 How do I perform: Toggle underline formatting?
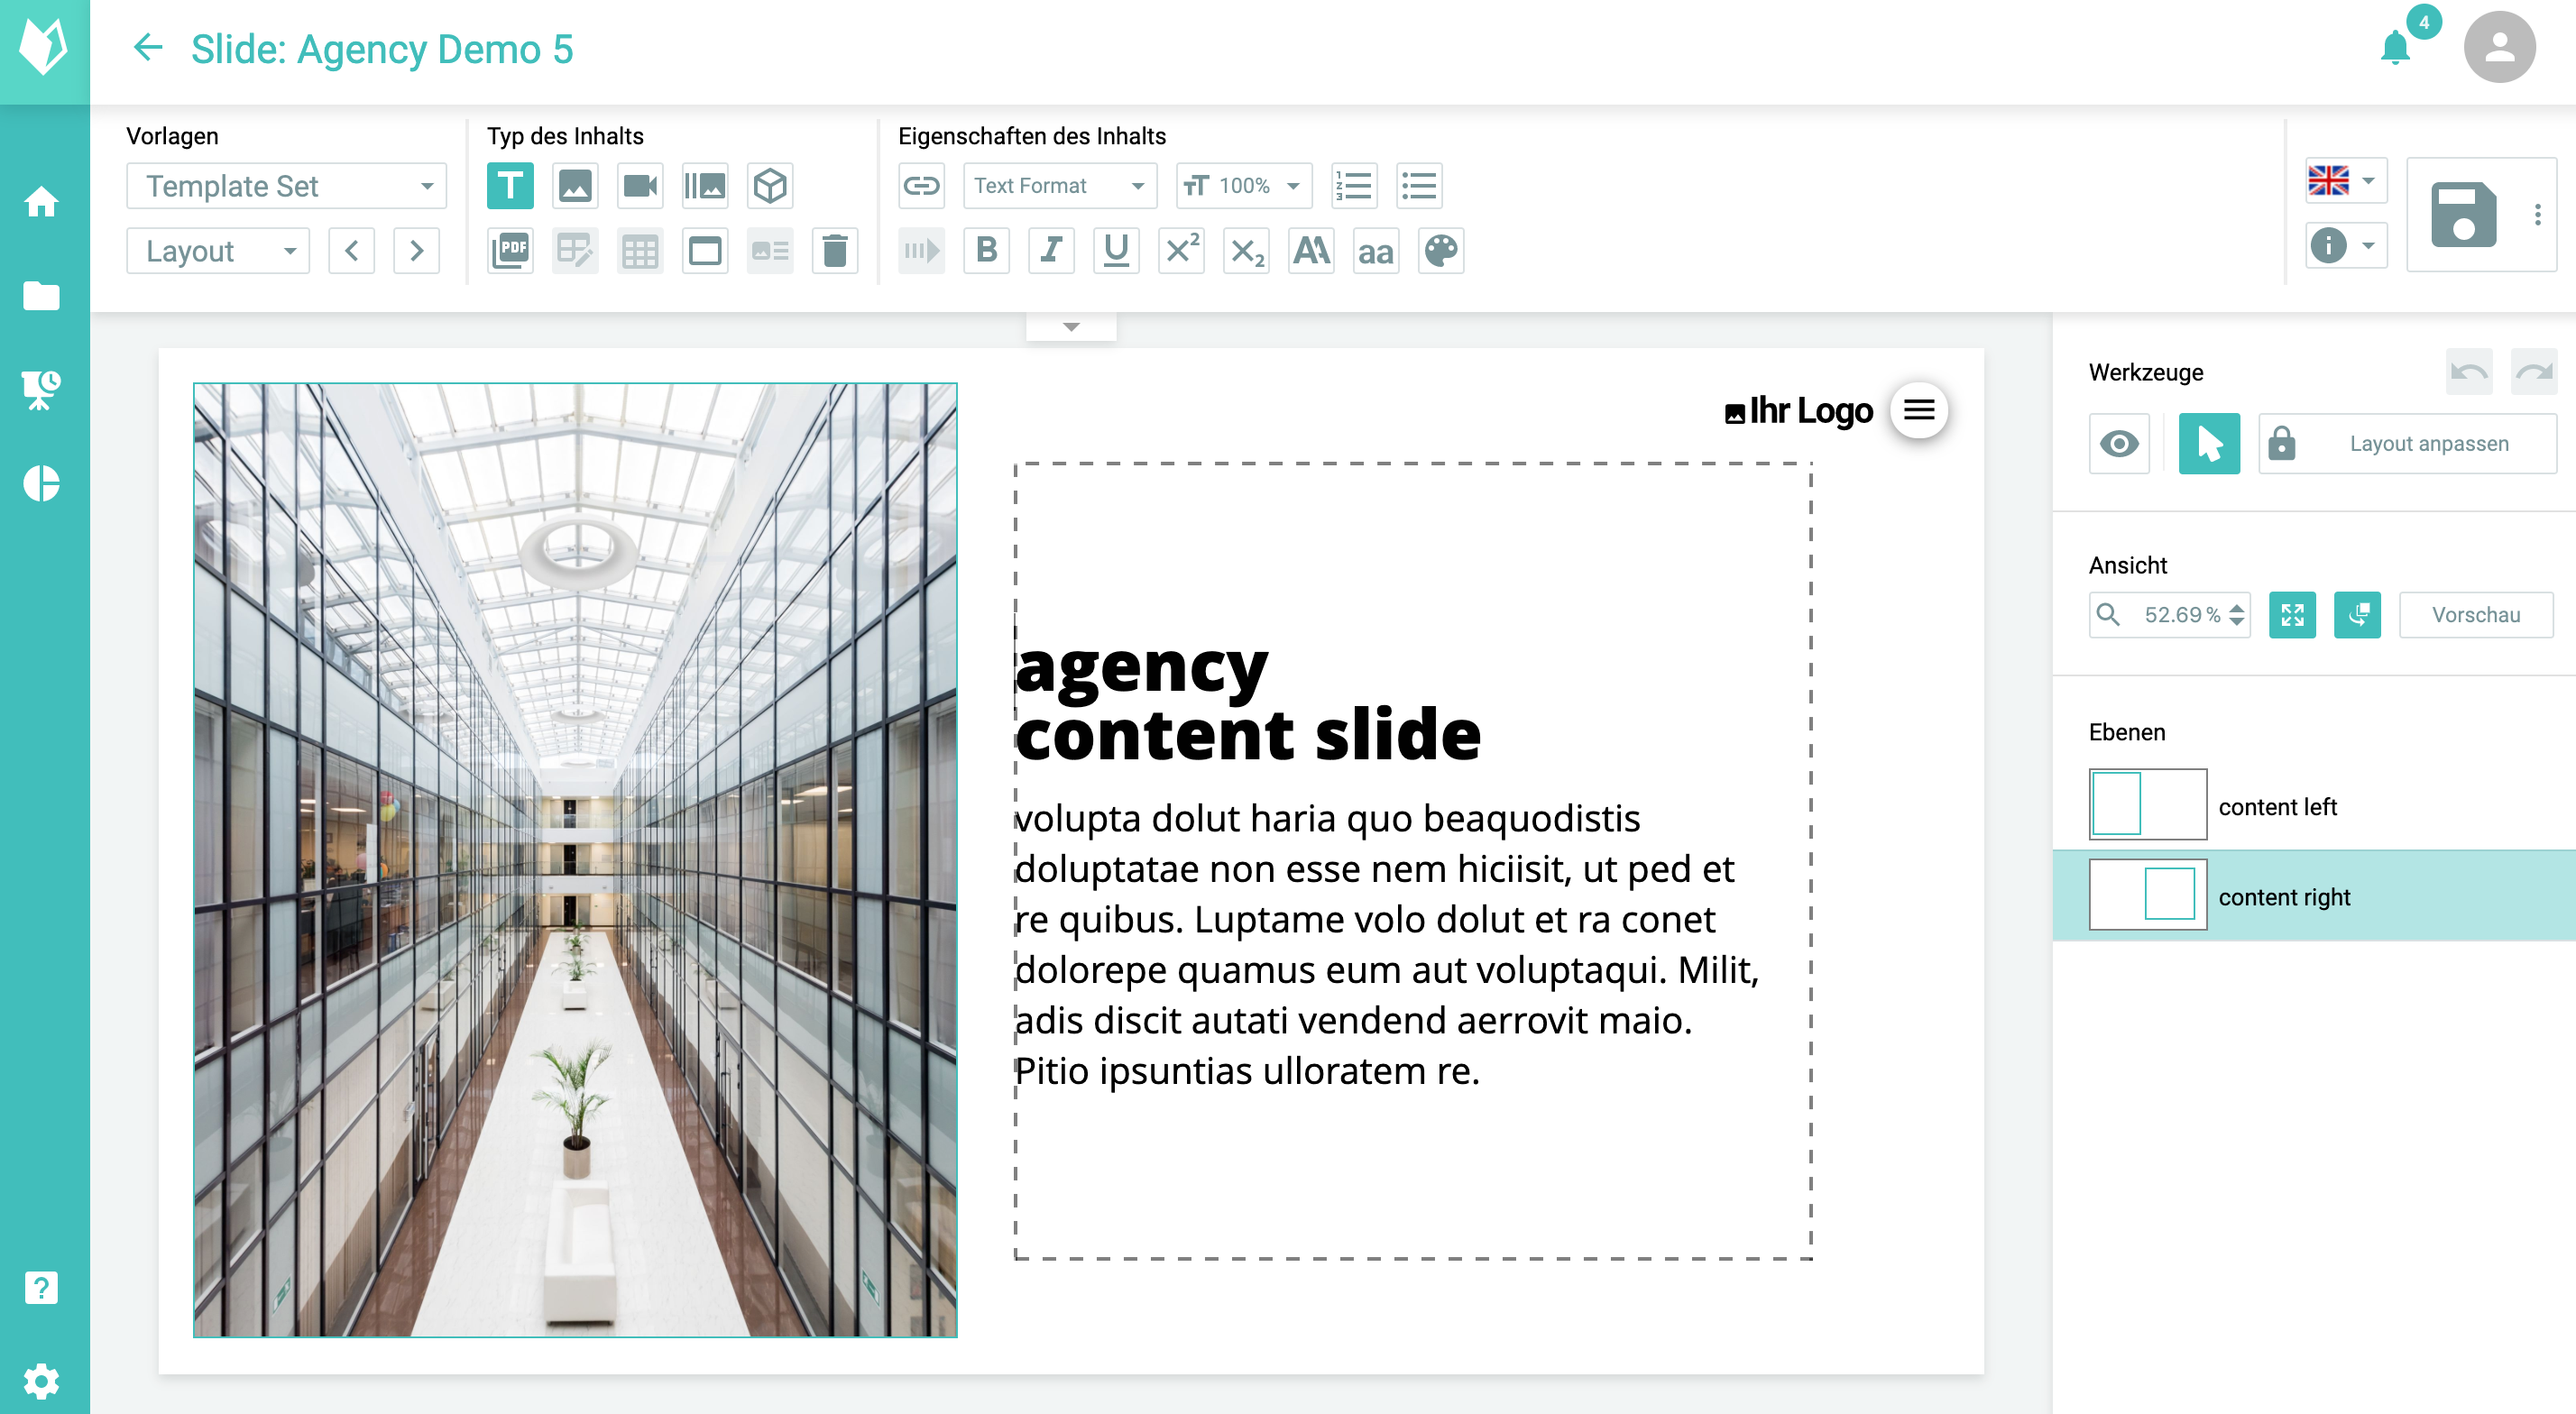[1116, 250]
